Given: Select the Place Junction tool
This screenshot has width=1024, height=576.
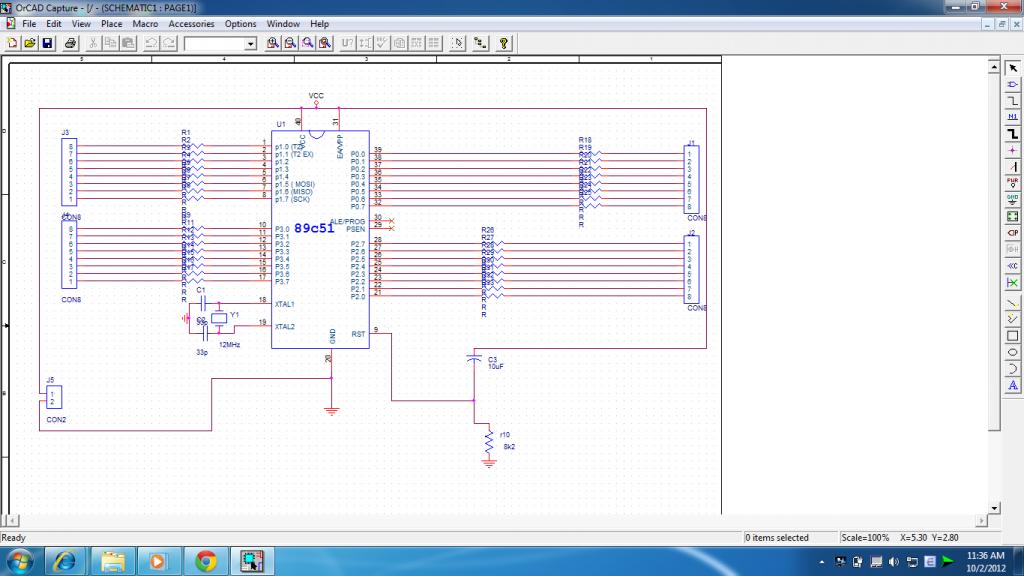Looking at the screenshot, I should pyautogui.click(x=1012, y=150).
